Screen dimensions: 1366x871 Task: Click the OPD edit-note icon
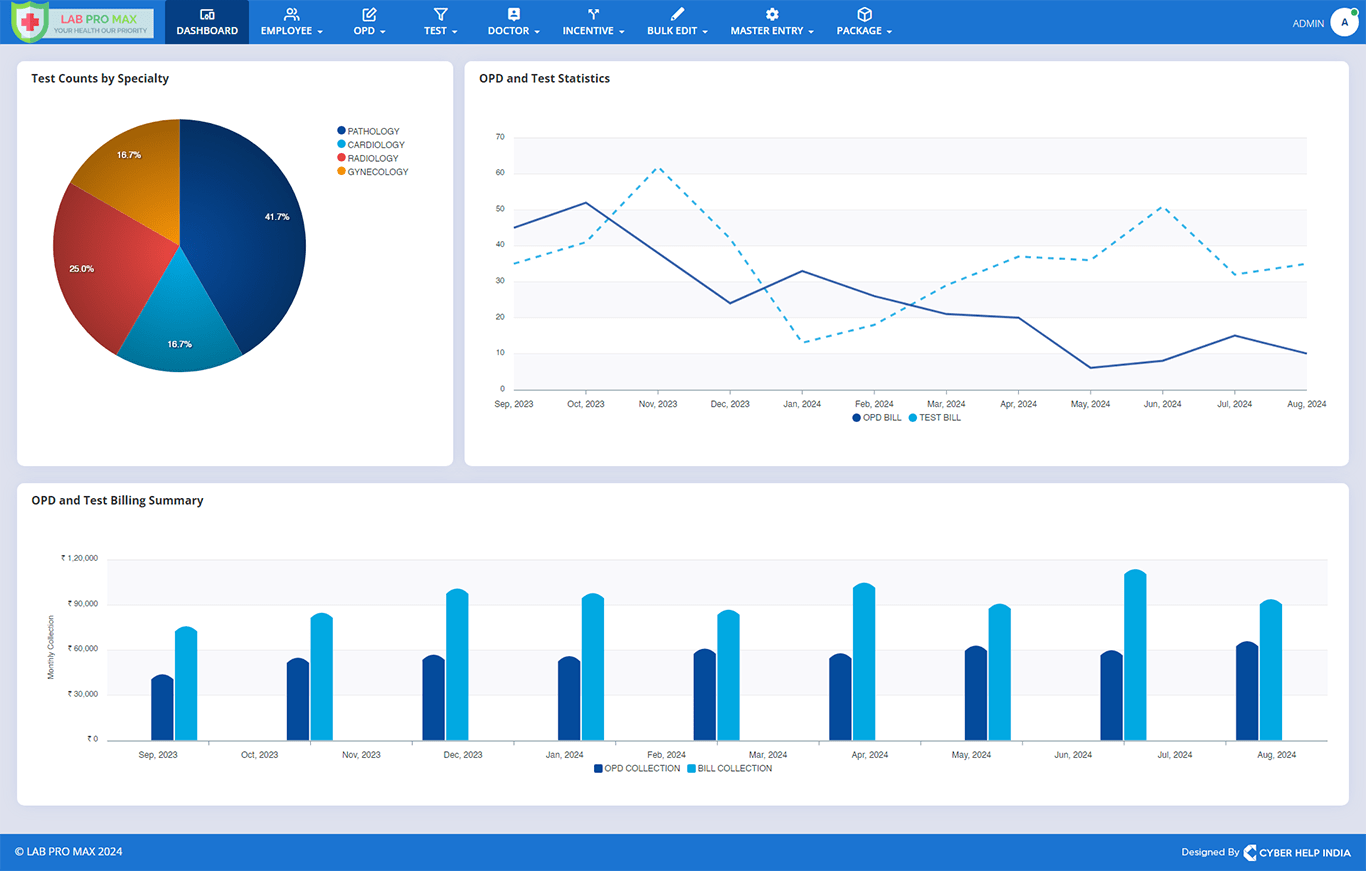pyautogui.click(x=369, y=14)
